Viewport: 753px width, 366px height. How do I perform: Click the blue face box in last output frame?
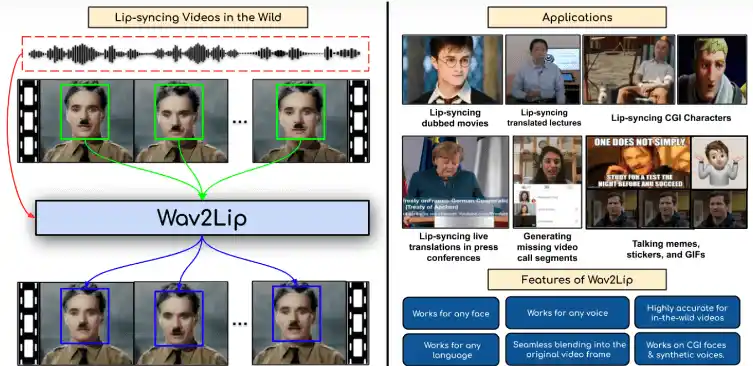coord(296,314)
